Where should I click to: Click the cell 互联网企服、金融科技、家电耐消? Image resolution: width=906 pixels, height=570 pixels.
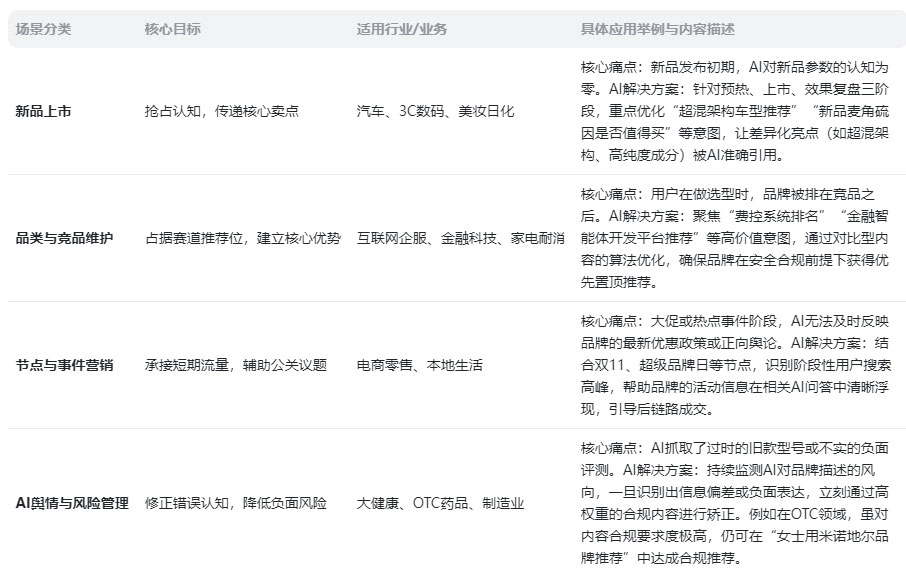461,238
